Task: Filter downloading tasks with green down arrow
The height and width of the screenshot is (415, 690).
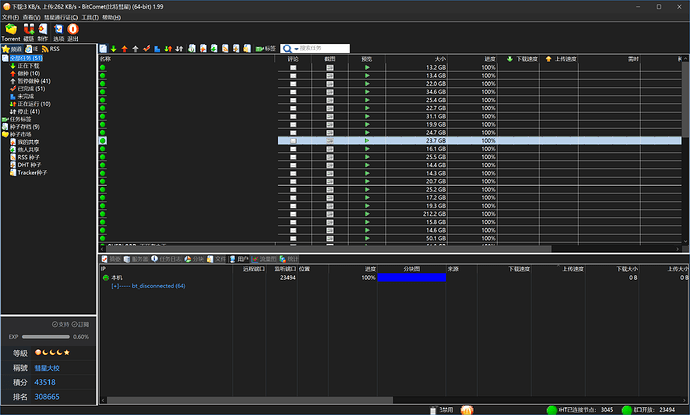Action: 114,48
